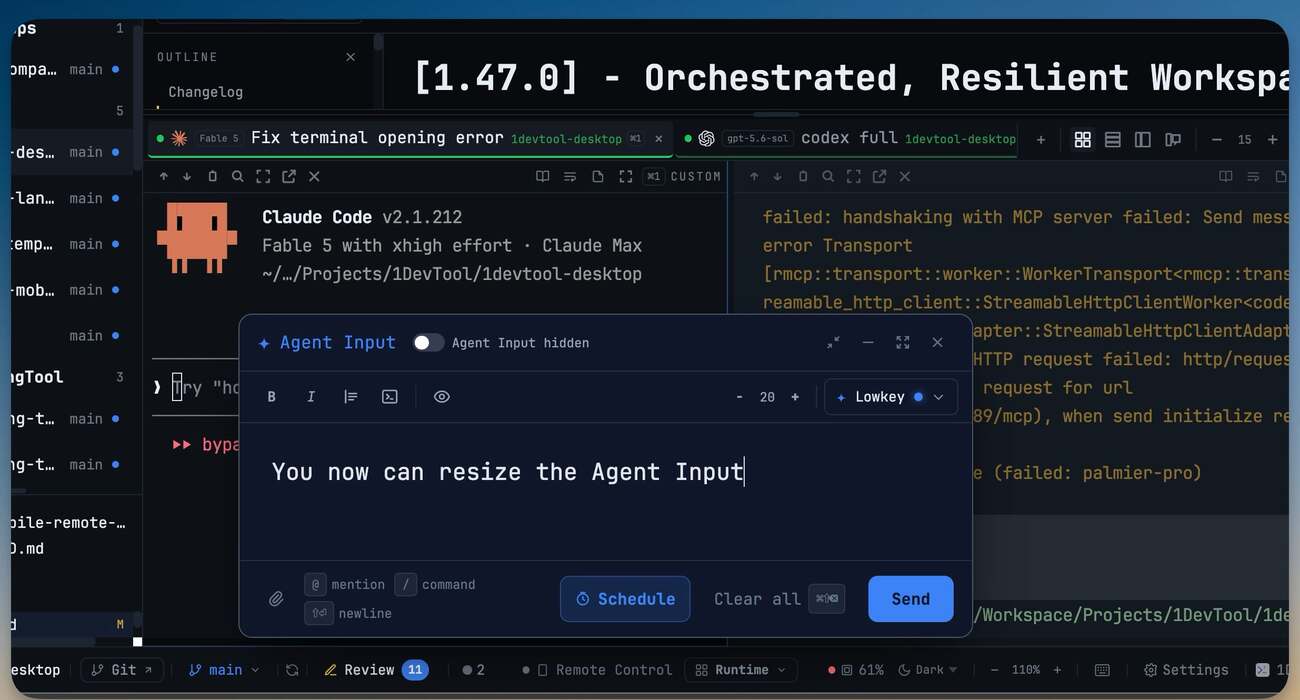Click the block quote formatting icon
The width and height of the screenshot is (1300, 700).
point(351,397)
